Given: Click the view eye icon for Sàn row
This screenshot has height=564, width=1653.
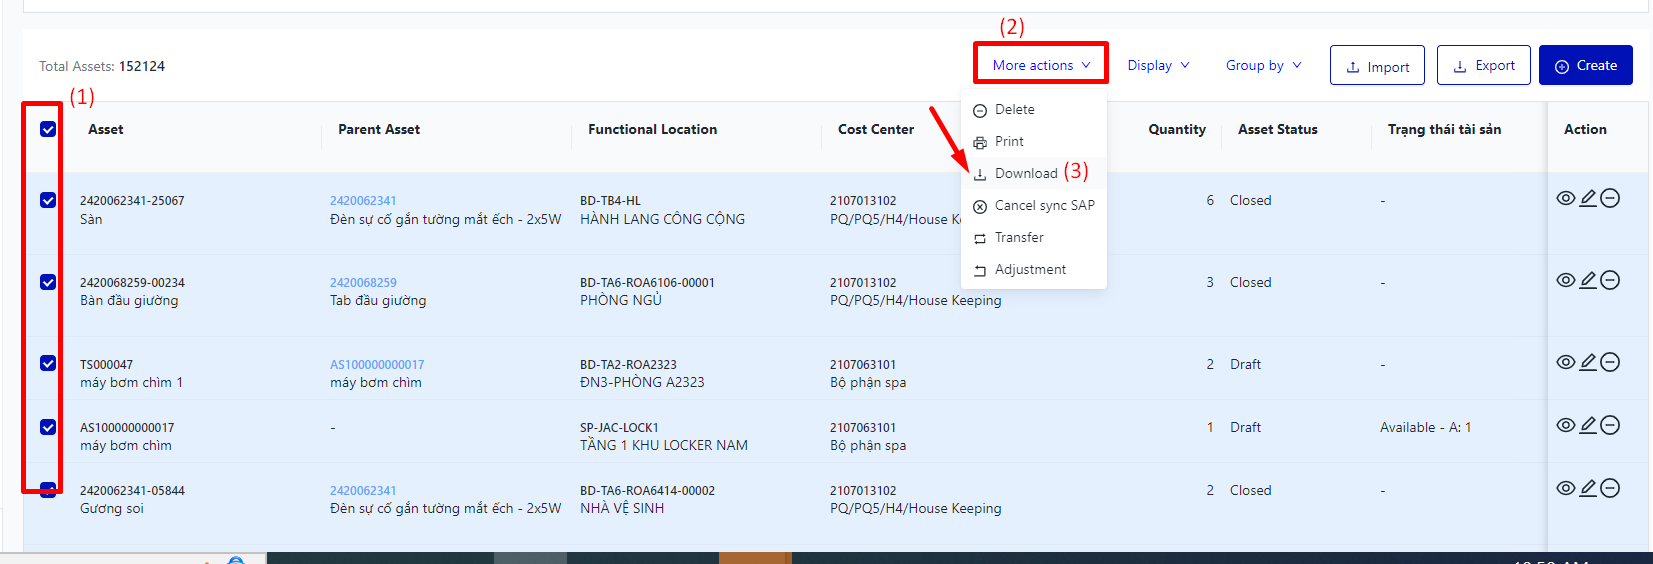Looking at the screenshot, I should [x=1565, y=198].
